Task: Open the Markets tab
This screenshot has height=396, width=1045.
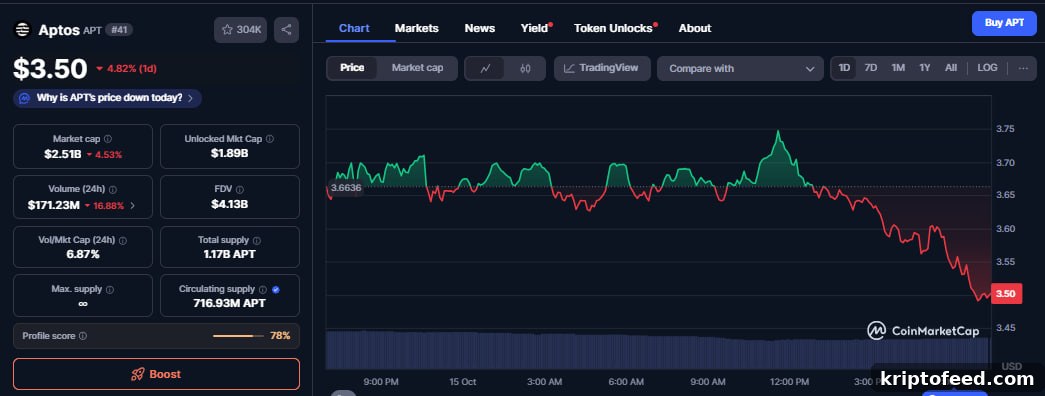Action: [x=417, y=28]
